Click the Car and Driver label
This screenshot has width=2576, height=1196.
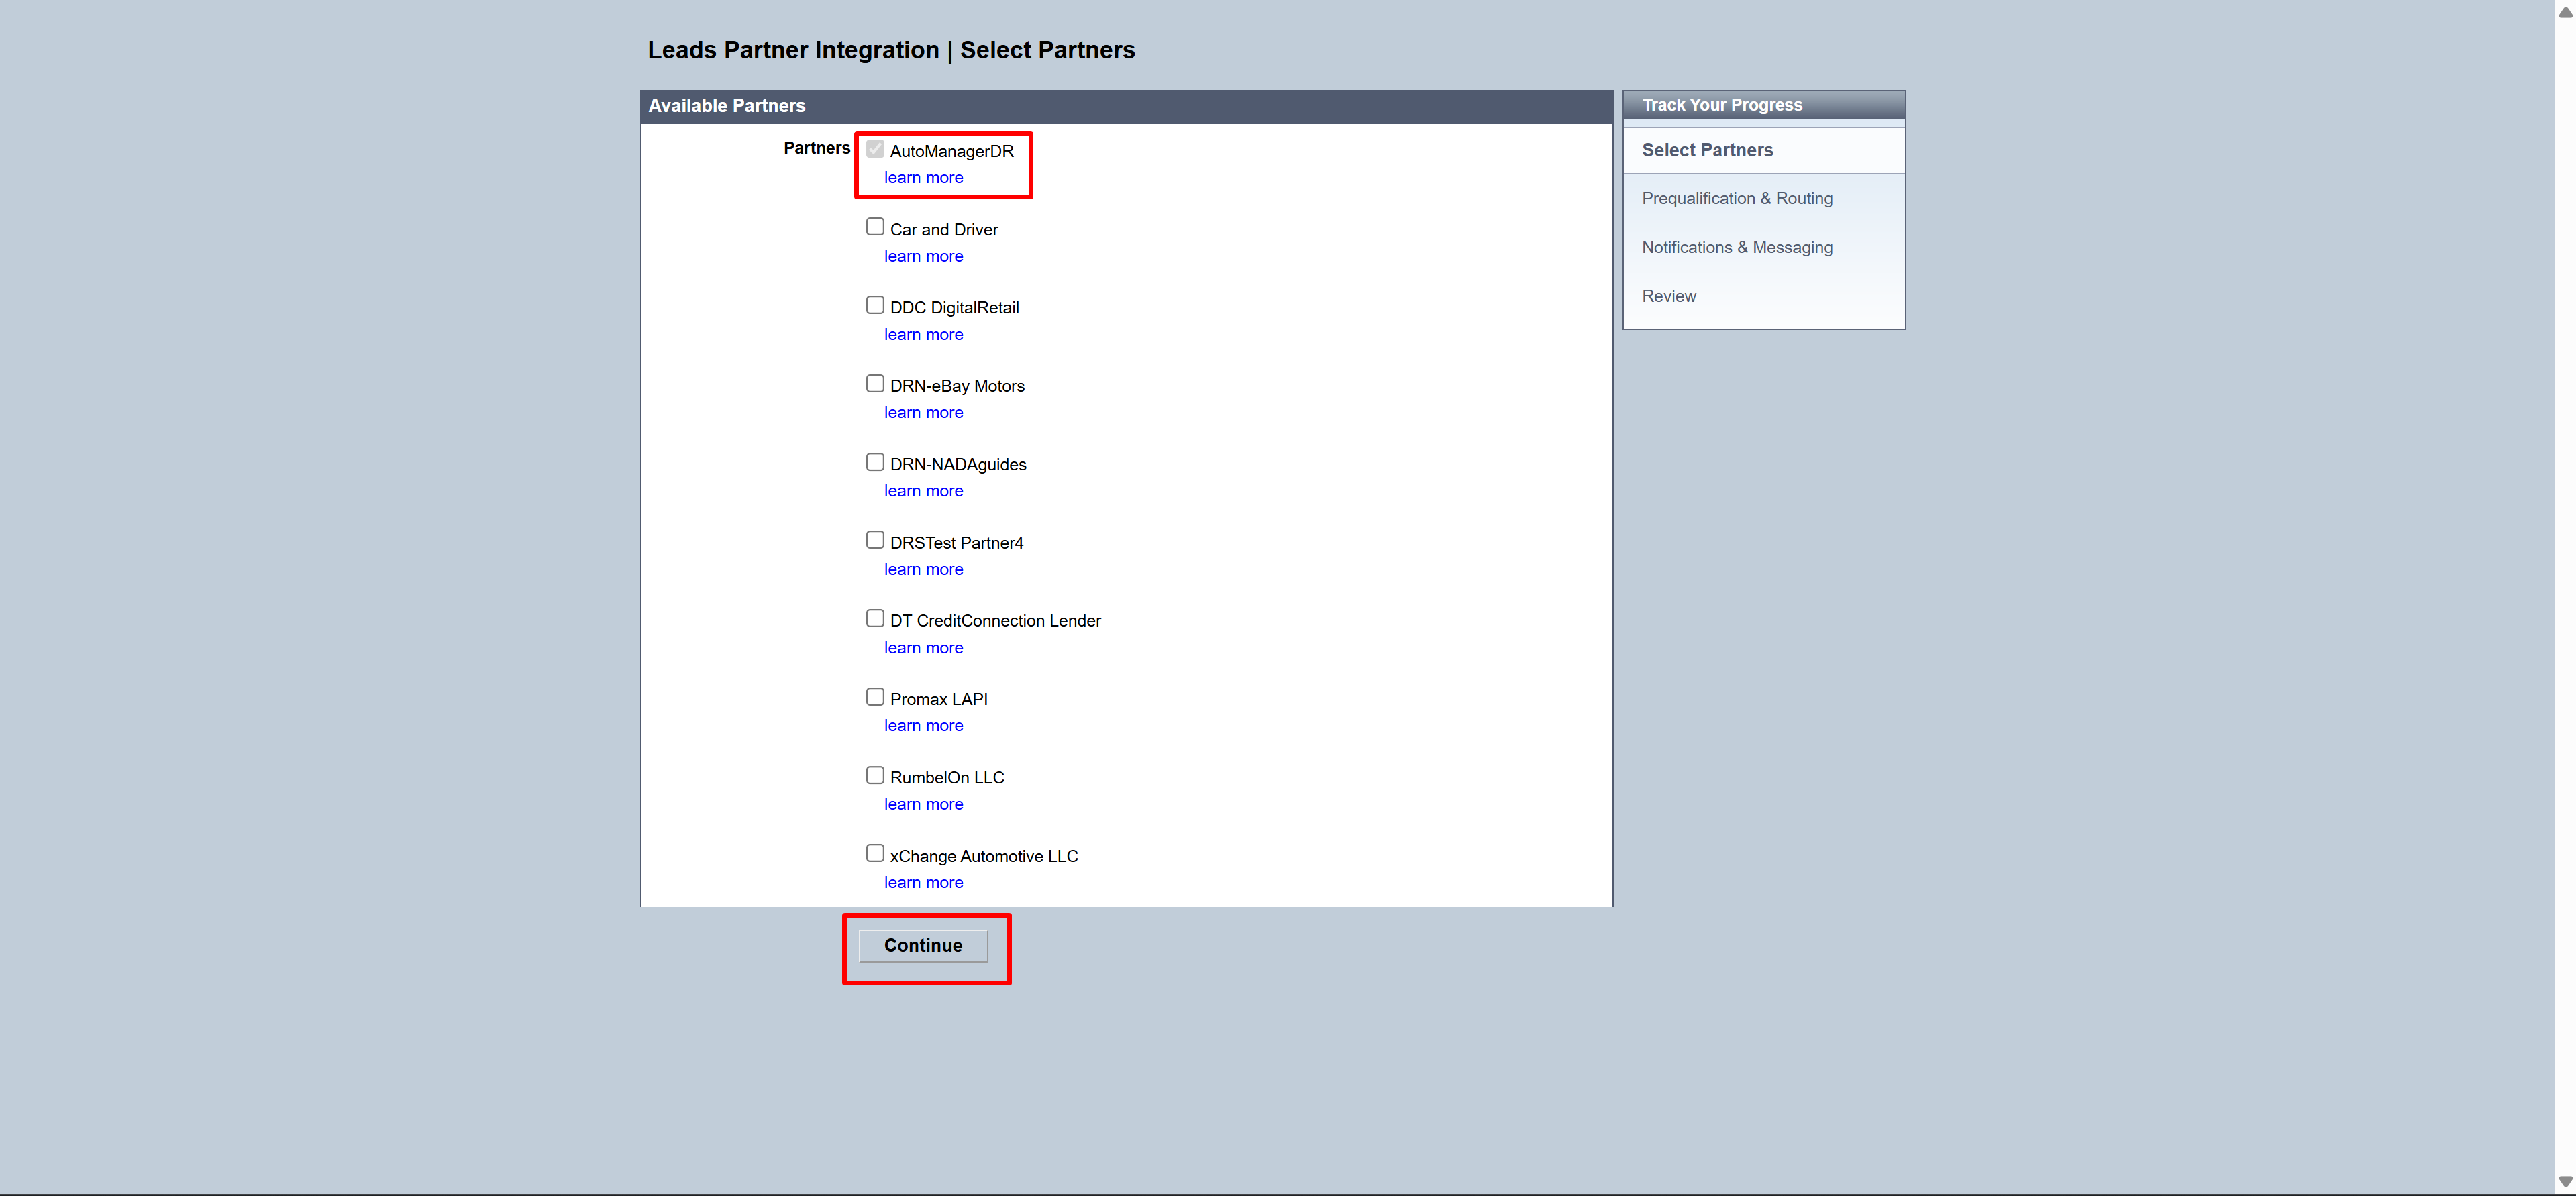coord(944,230)
